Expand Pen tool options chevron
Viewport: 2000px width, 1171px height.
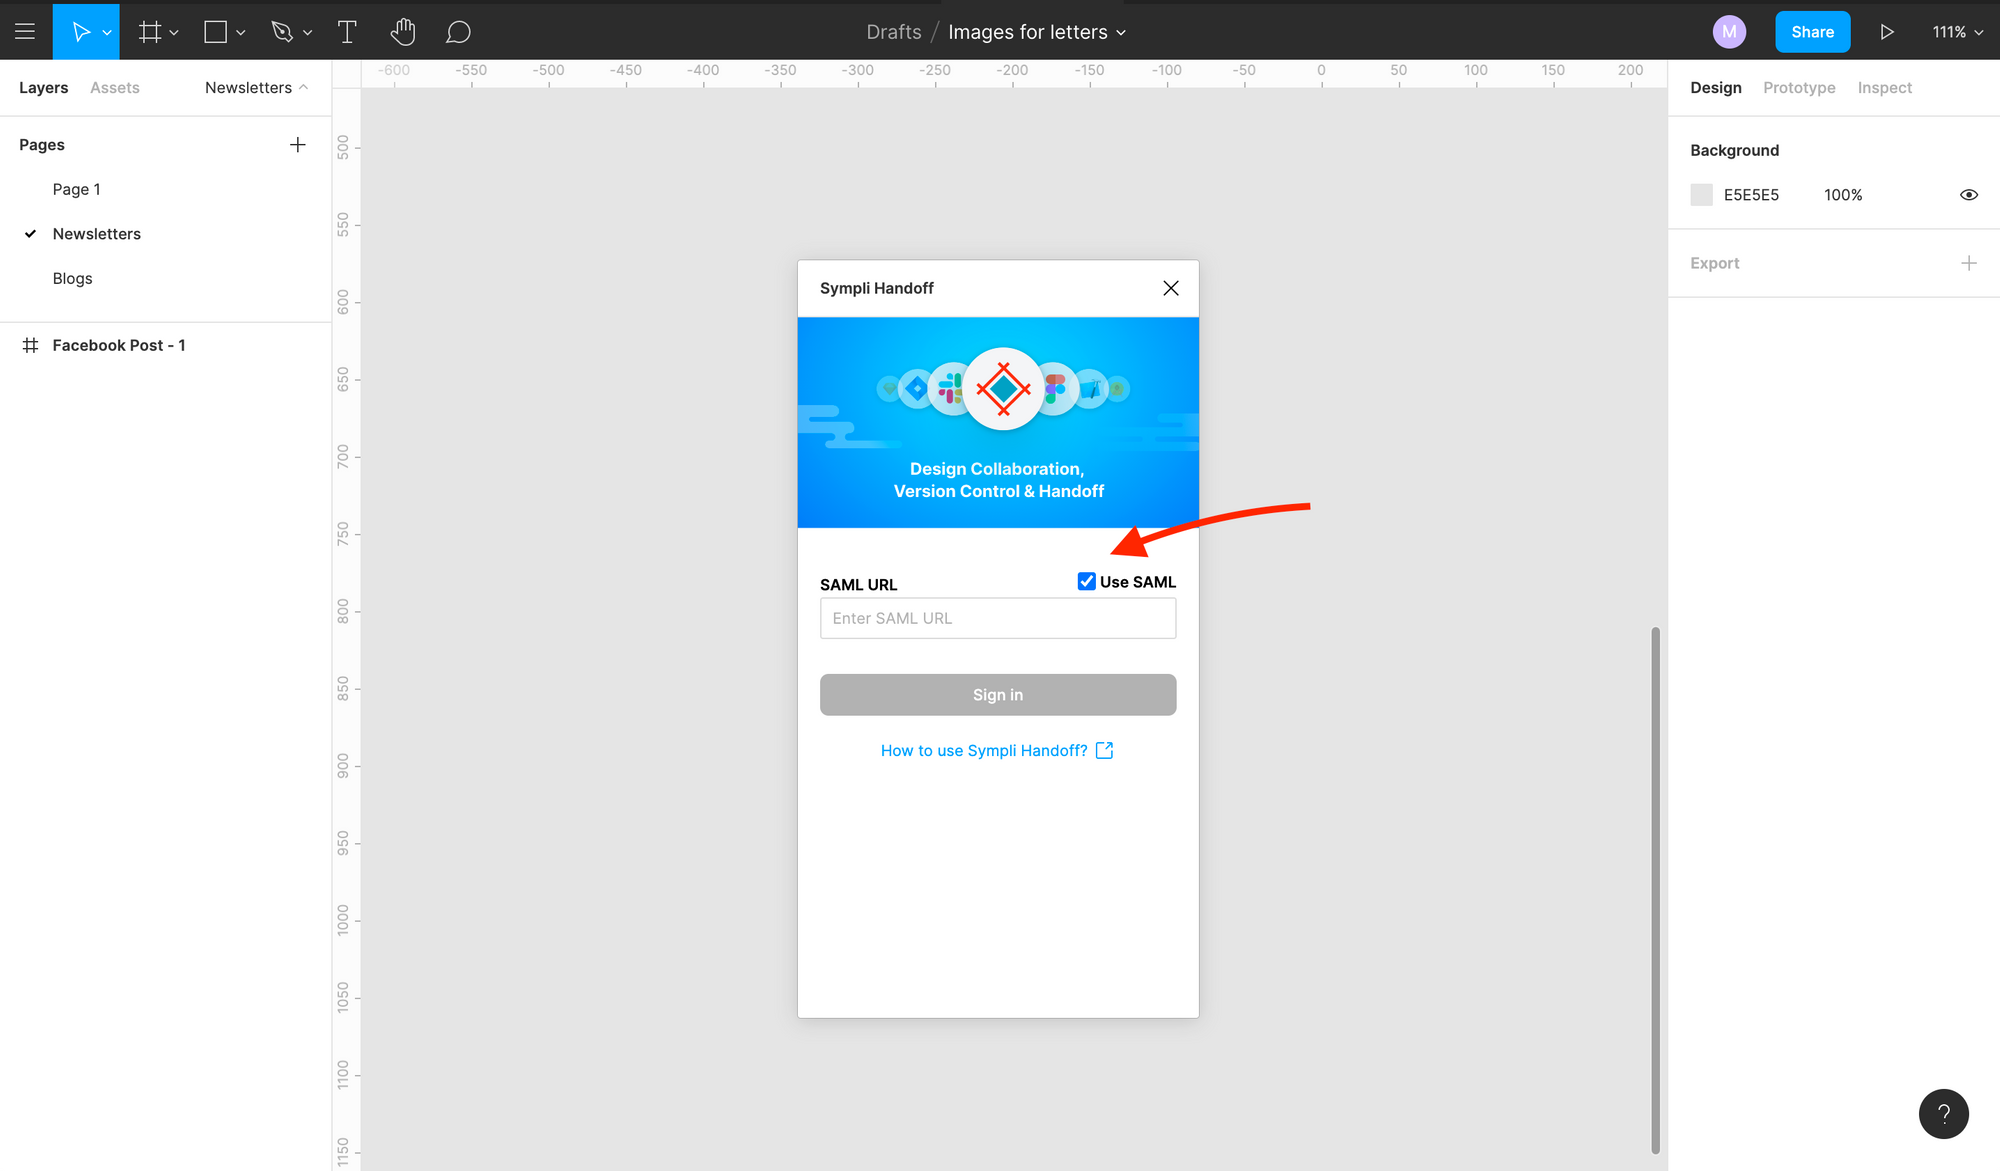307,33
